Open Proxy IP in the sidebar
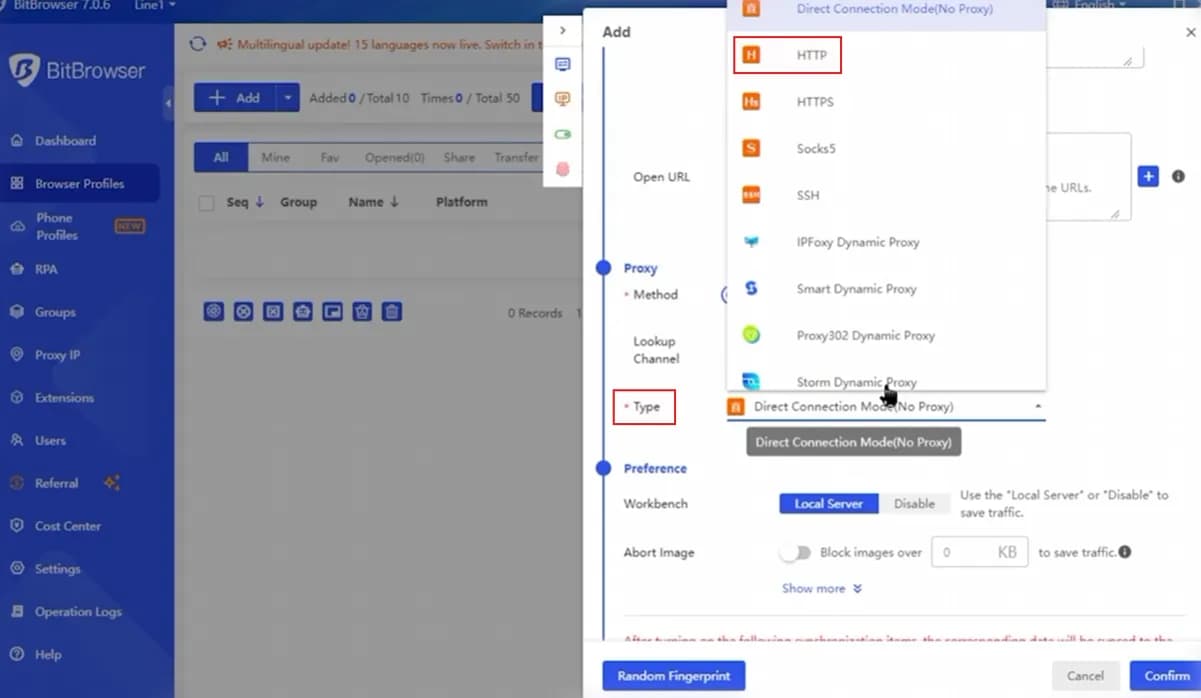Viewport: 1201px width, 698px height. 58,355
